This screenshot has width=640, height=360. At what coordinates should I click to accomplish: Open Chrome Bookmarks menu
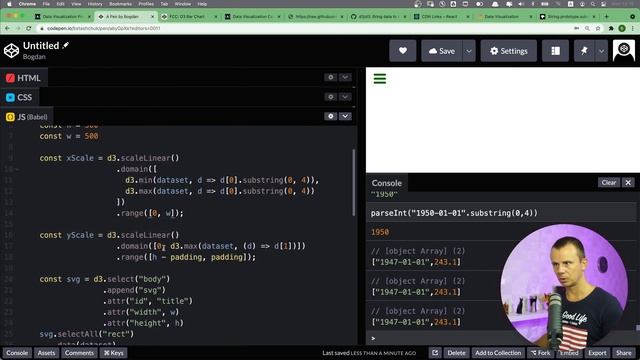tap(120, 4)
